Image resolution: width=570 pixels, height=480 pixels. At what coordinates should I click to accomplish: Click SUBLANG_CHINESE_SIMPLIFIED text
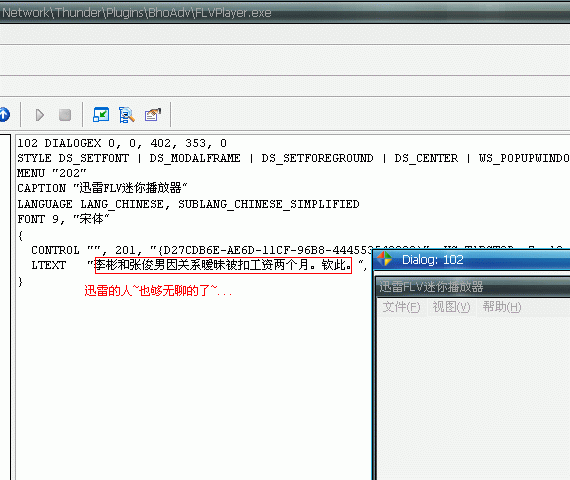coord(269,204)
